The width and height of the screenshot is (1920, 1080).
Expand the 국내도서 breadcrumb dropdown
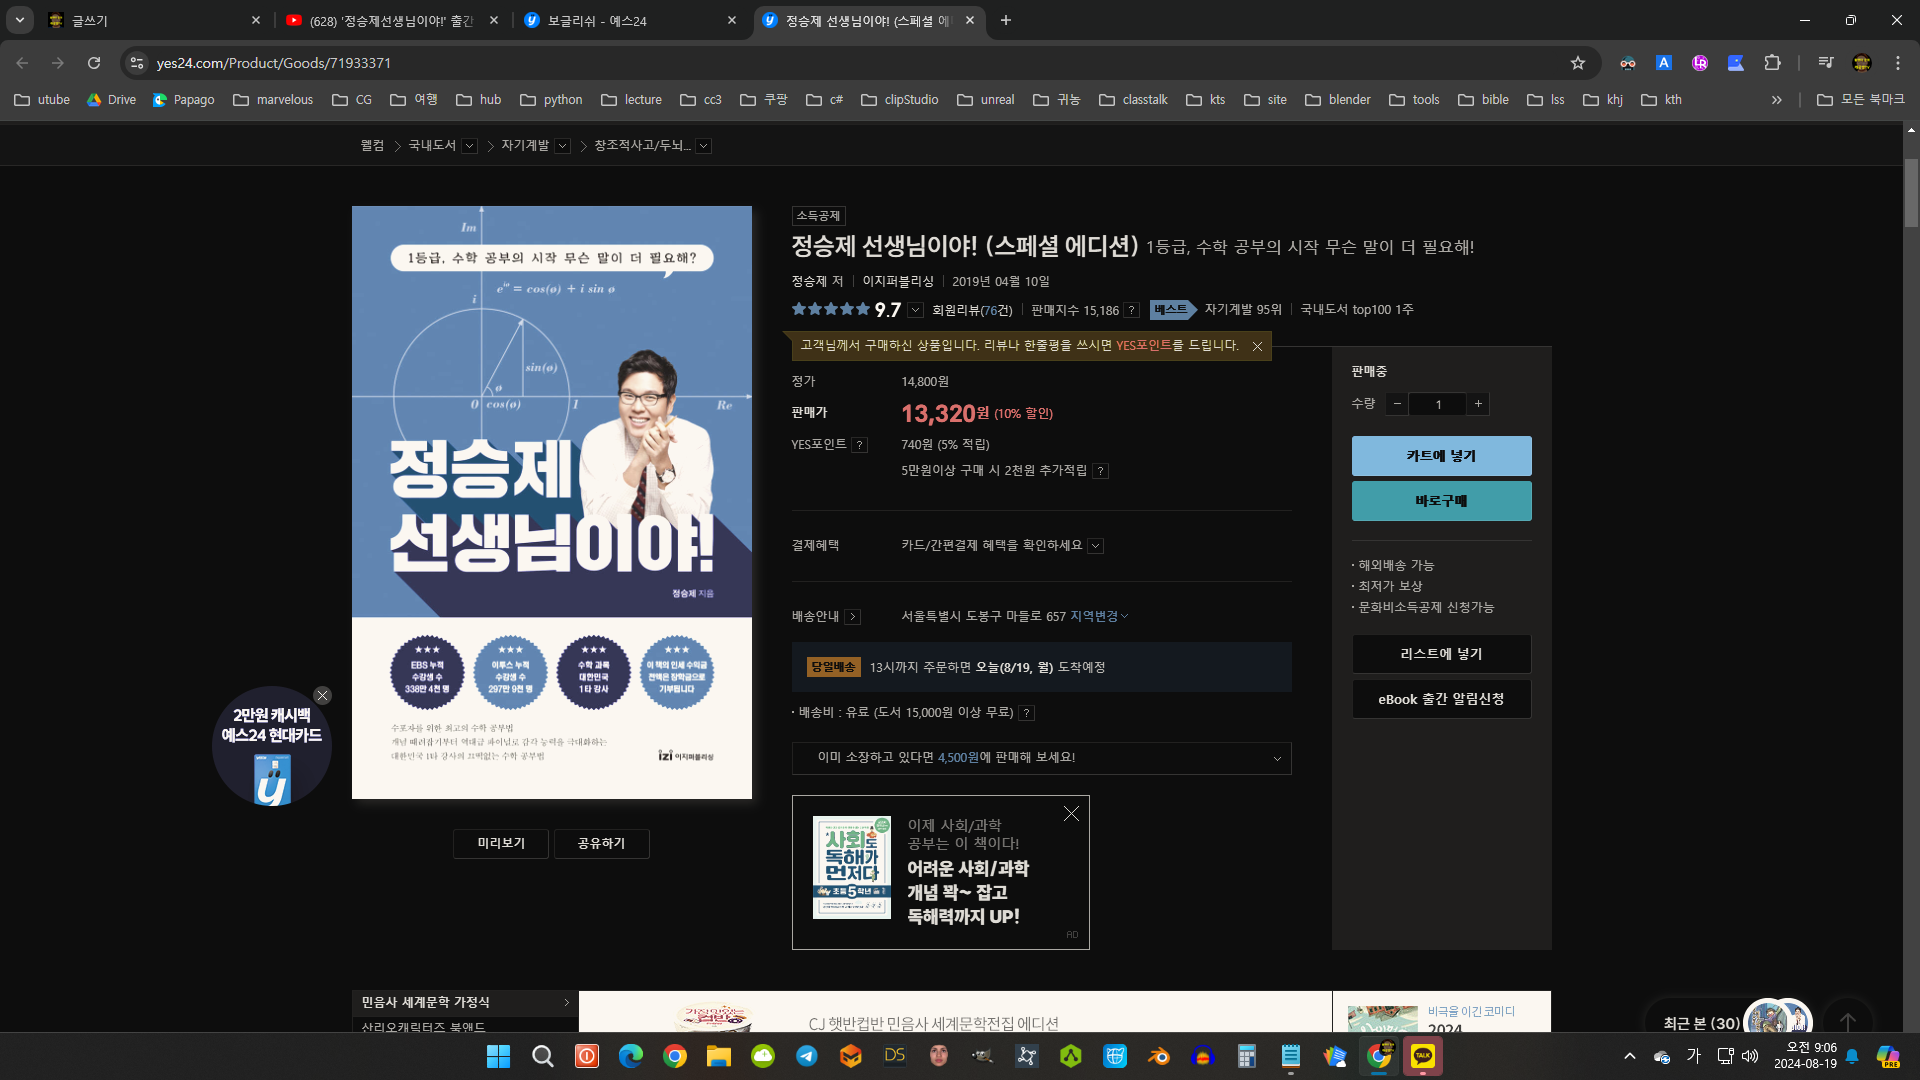469,146
